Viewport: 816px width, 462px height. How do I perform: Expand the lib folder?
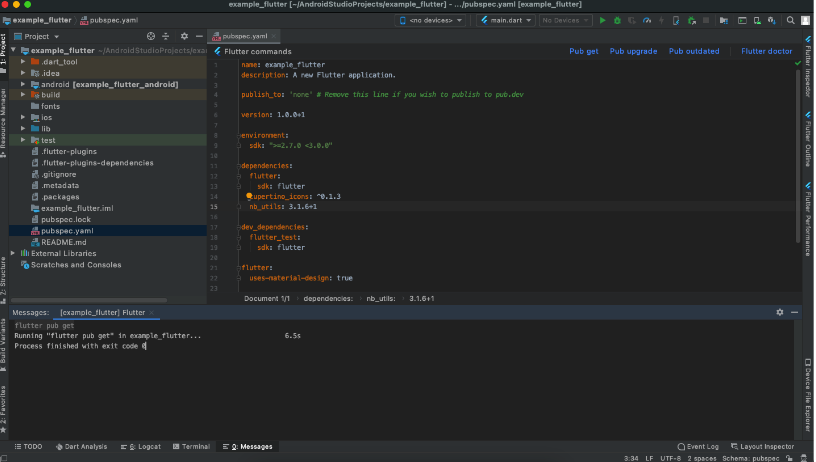pyautogui.click(x=23, y=128)
